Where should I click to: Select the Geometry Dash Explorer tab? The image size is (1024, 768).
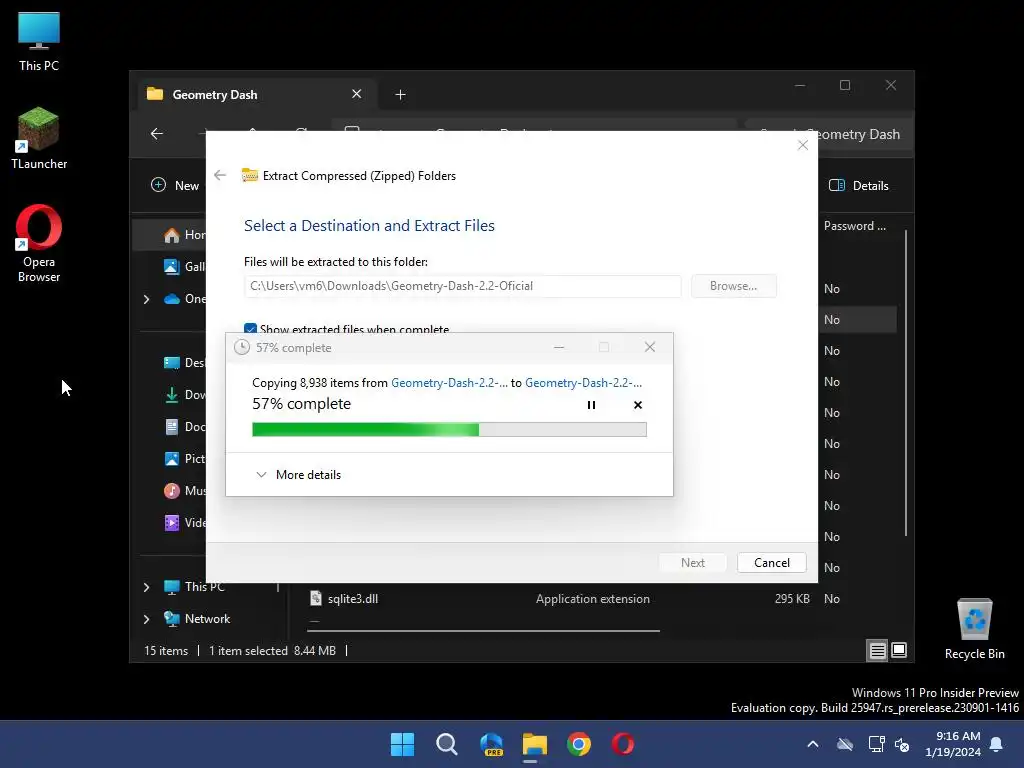[256, 95]
